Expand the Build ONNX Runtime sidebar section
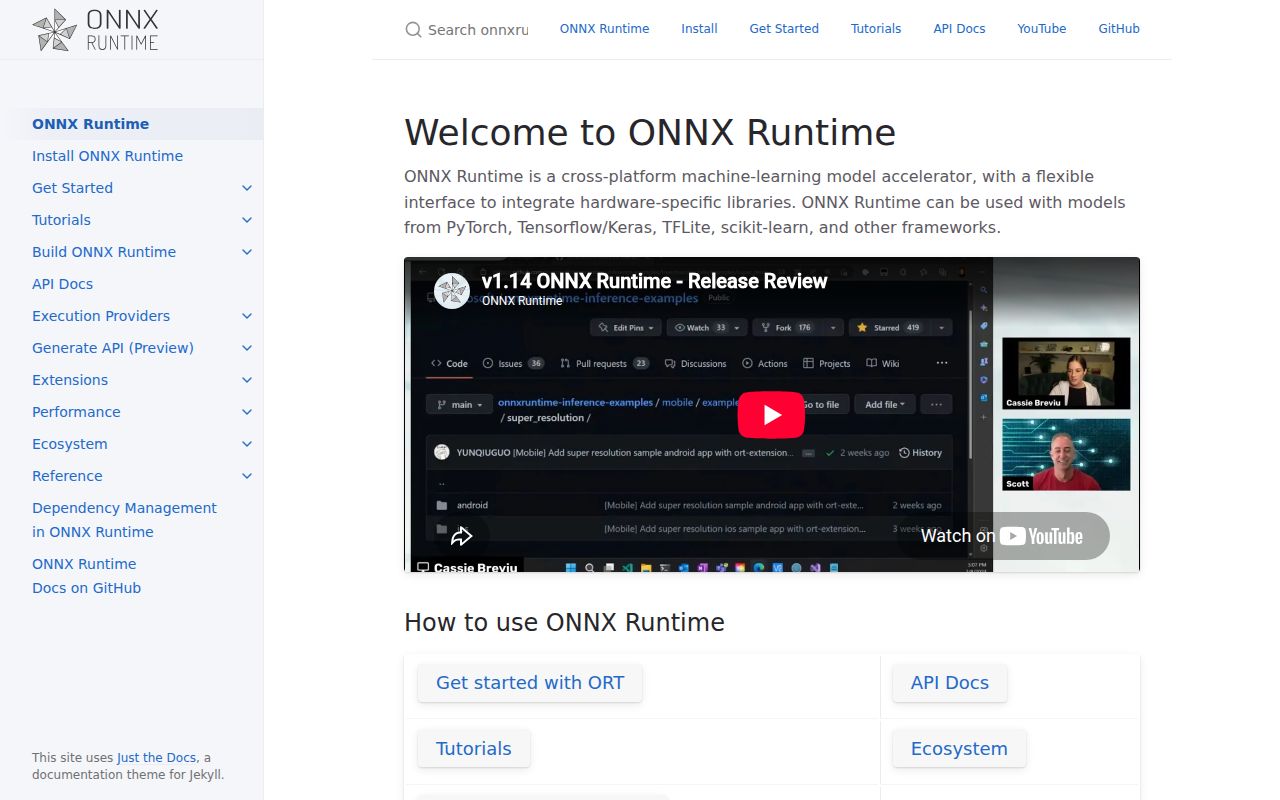The width and height of the screenshot is (1280, 800). click(x=247, y=252)
